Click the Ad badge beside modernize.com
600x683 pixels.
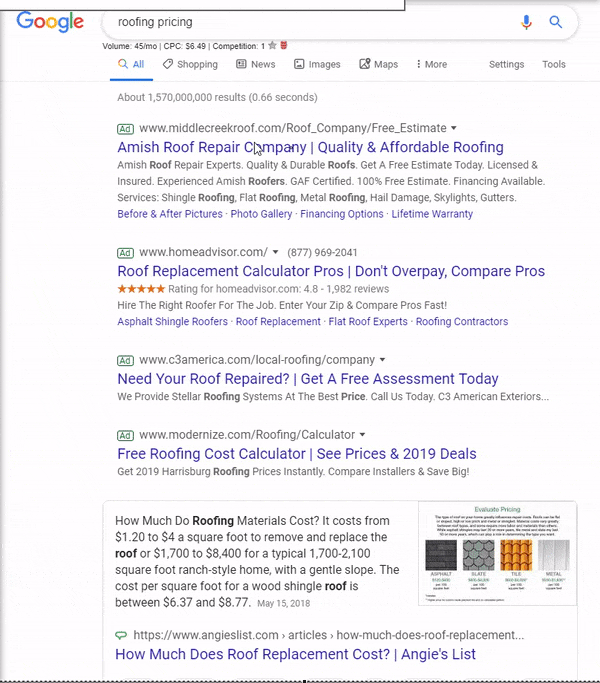(125, 436)
